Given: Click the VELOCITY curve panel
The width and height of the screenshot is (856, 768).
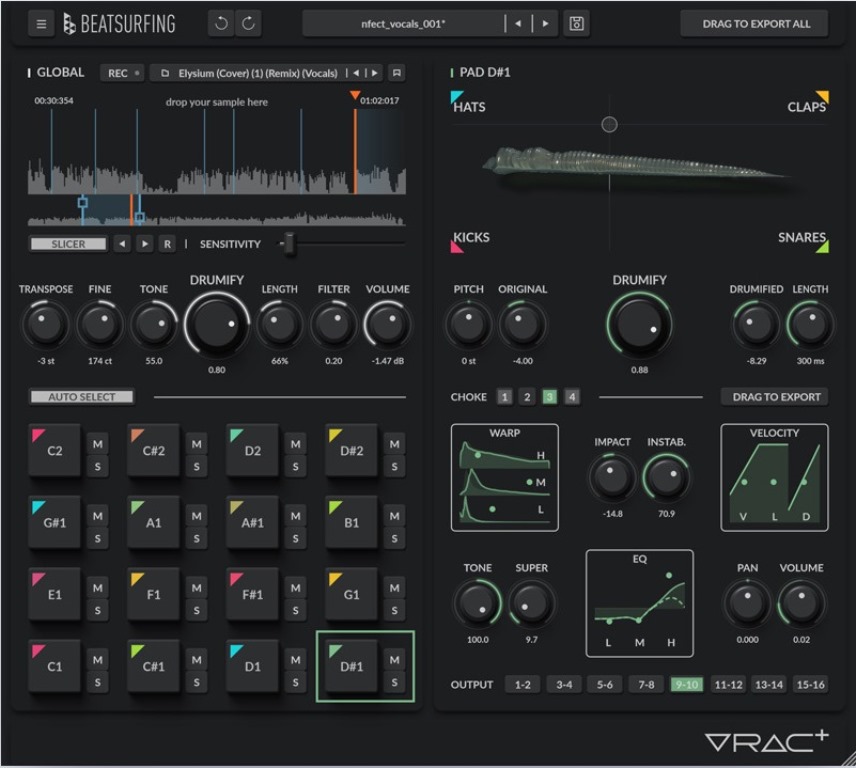Looking at the screenshot, I should pos(774,478).
